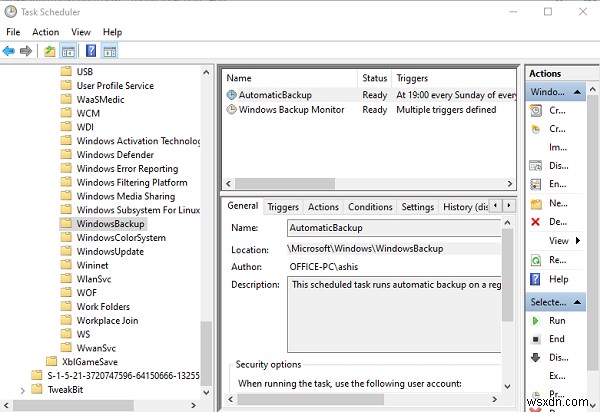
Task: Click End in the Selected Item actions
Action: coord(557,339)
